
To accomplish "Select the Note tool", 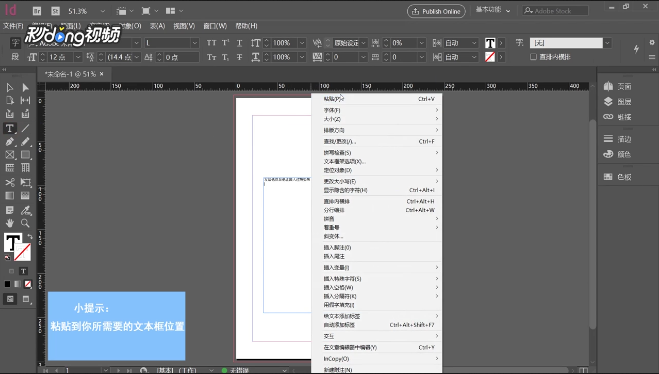I will pos(10,210).
